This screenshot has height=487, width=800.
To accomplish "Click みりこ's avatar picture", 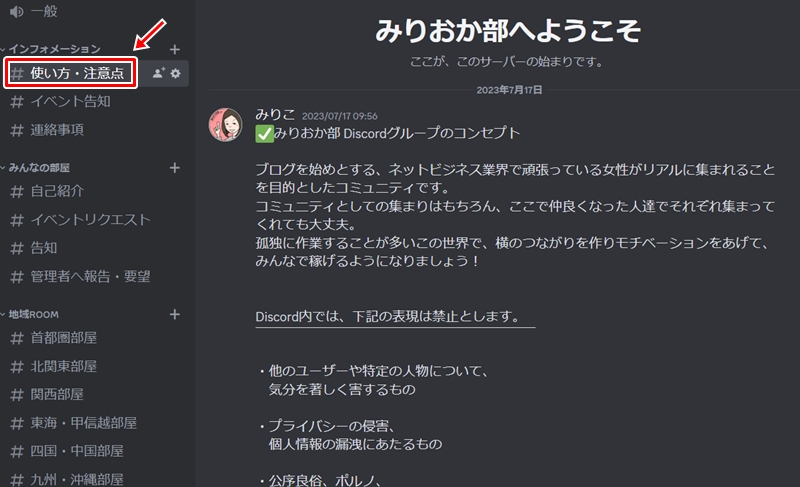I will 226,124.
